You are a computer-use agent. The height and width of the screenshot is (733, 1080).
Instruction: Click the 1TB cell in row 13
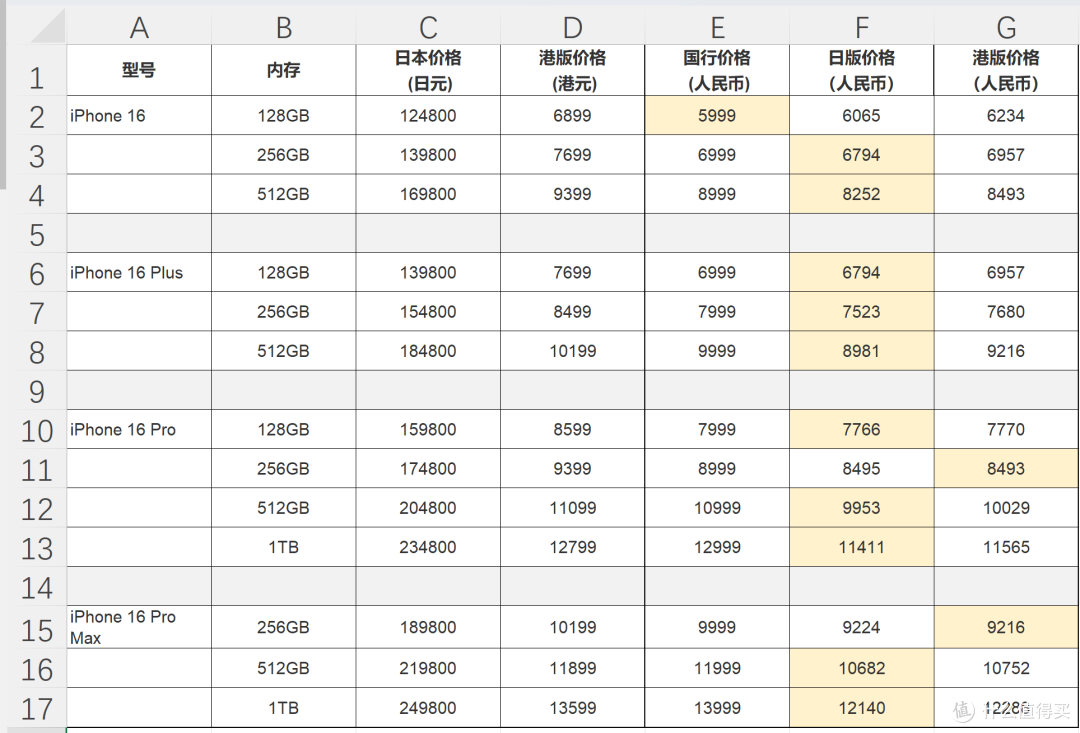(283, 548)
